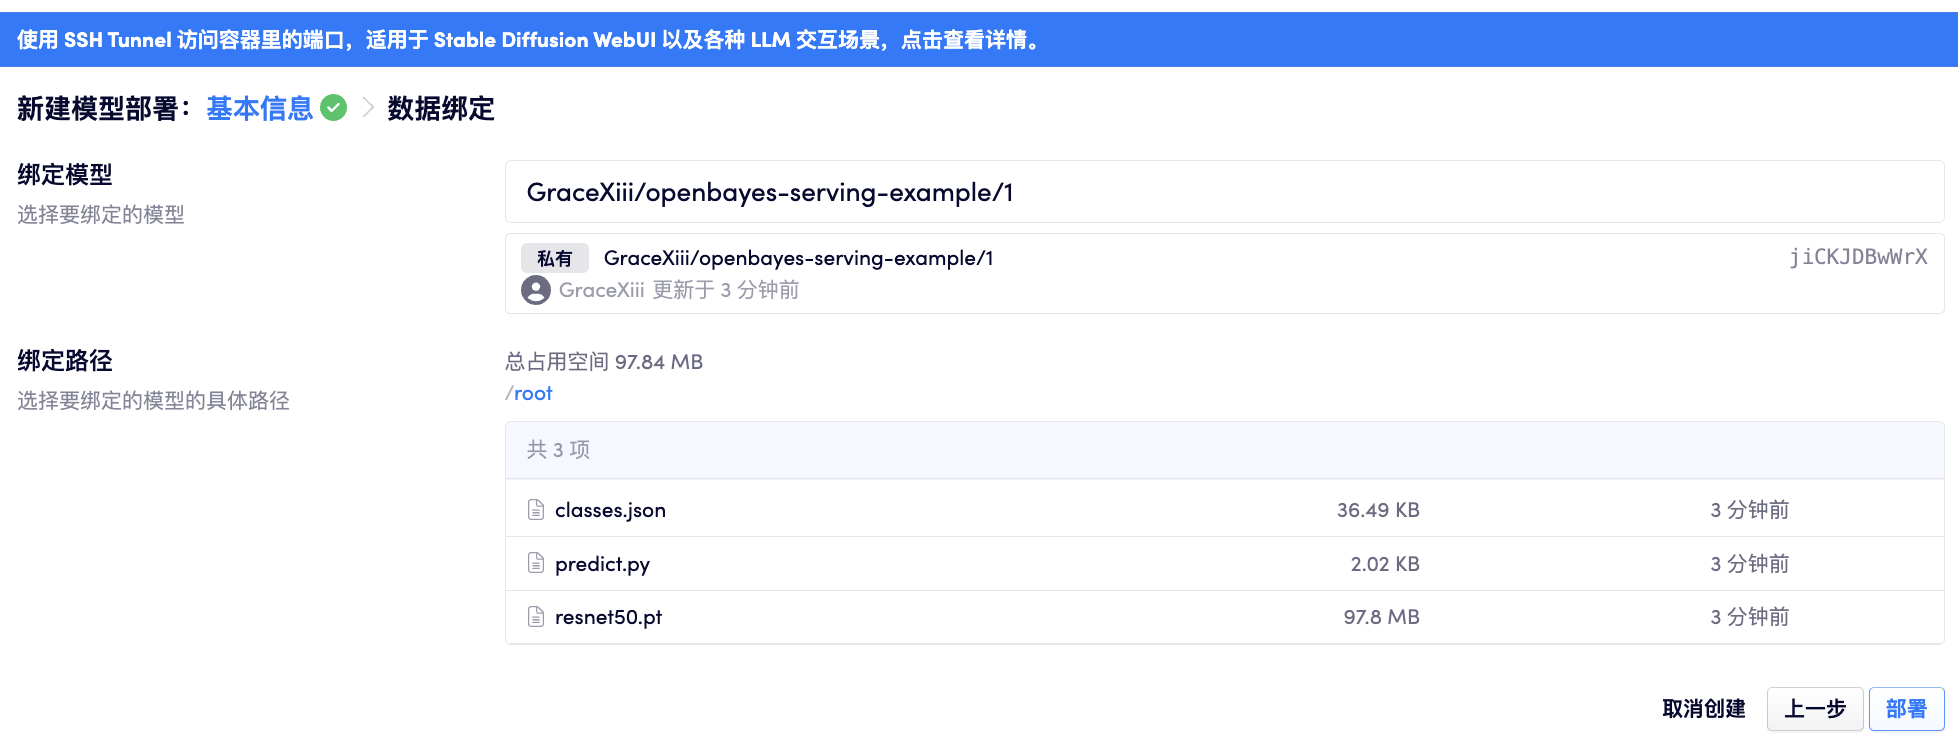
Task: Click the 上一步 previous step button
Action: pyautogui.click(x=1814, y=709)
